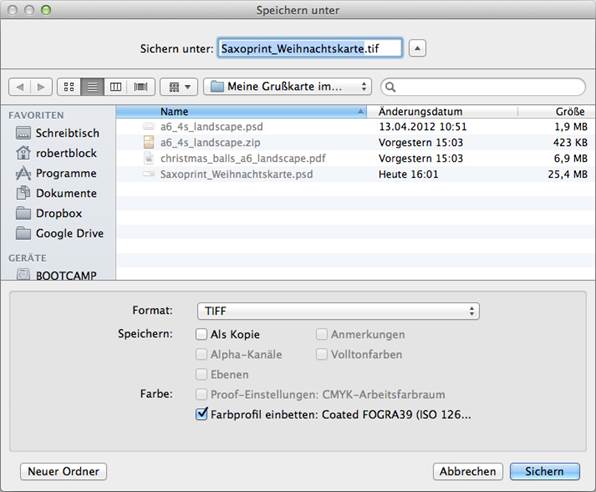The width and height of the screenshot is (596, 492).
Task: Select christmas_balls_a6_landscape.pdf
Action: pos(355,158)
